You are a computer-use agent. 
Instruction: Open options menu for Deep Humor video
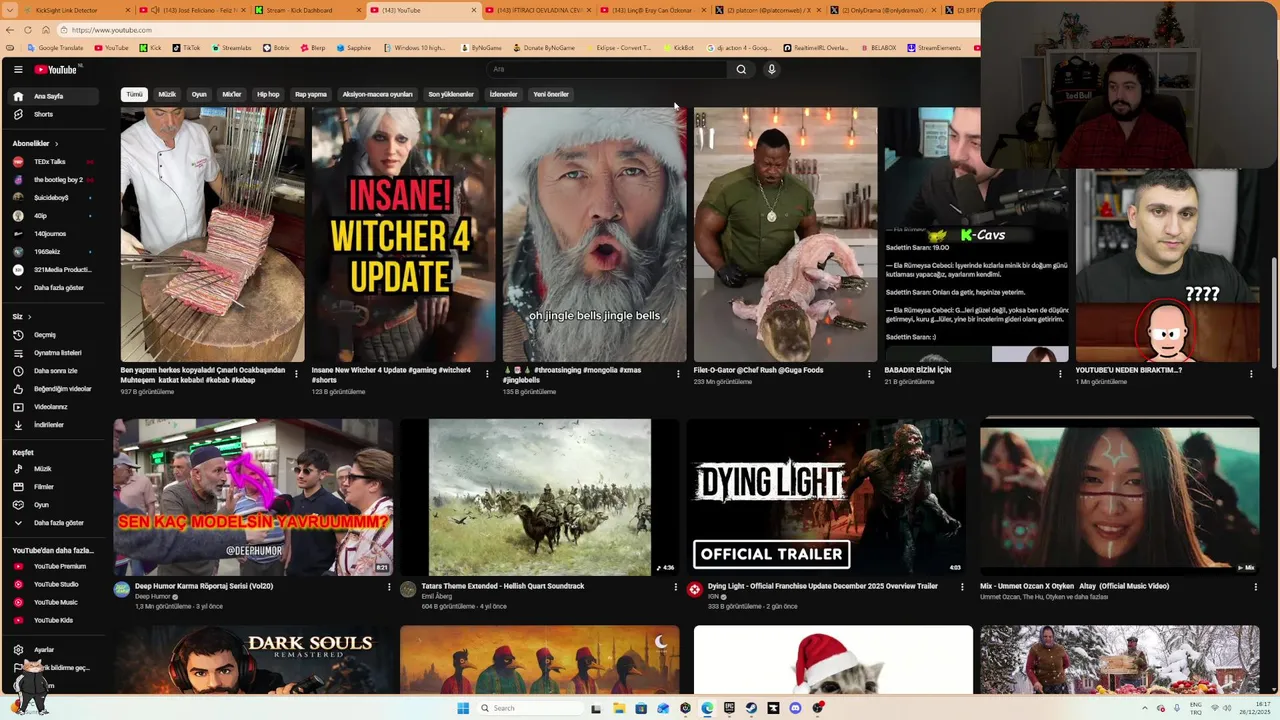pyautogui.click(x=389, y=587)
